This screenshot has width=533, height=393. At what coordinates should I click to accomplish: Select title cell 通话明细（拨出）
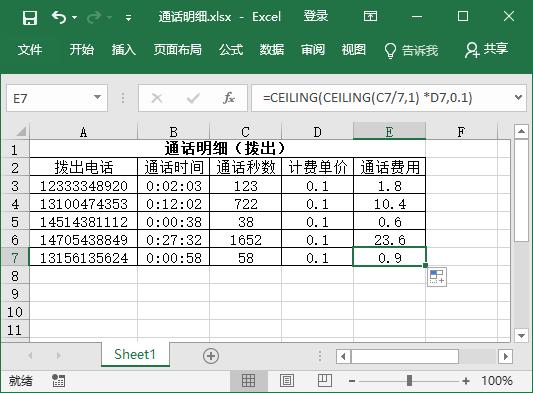tap(227, 149)
